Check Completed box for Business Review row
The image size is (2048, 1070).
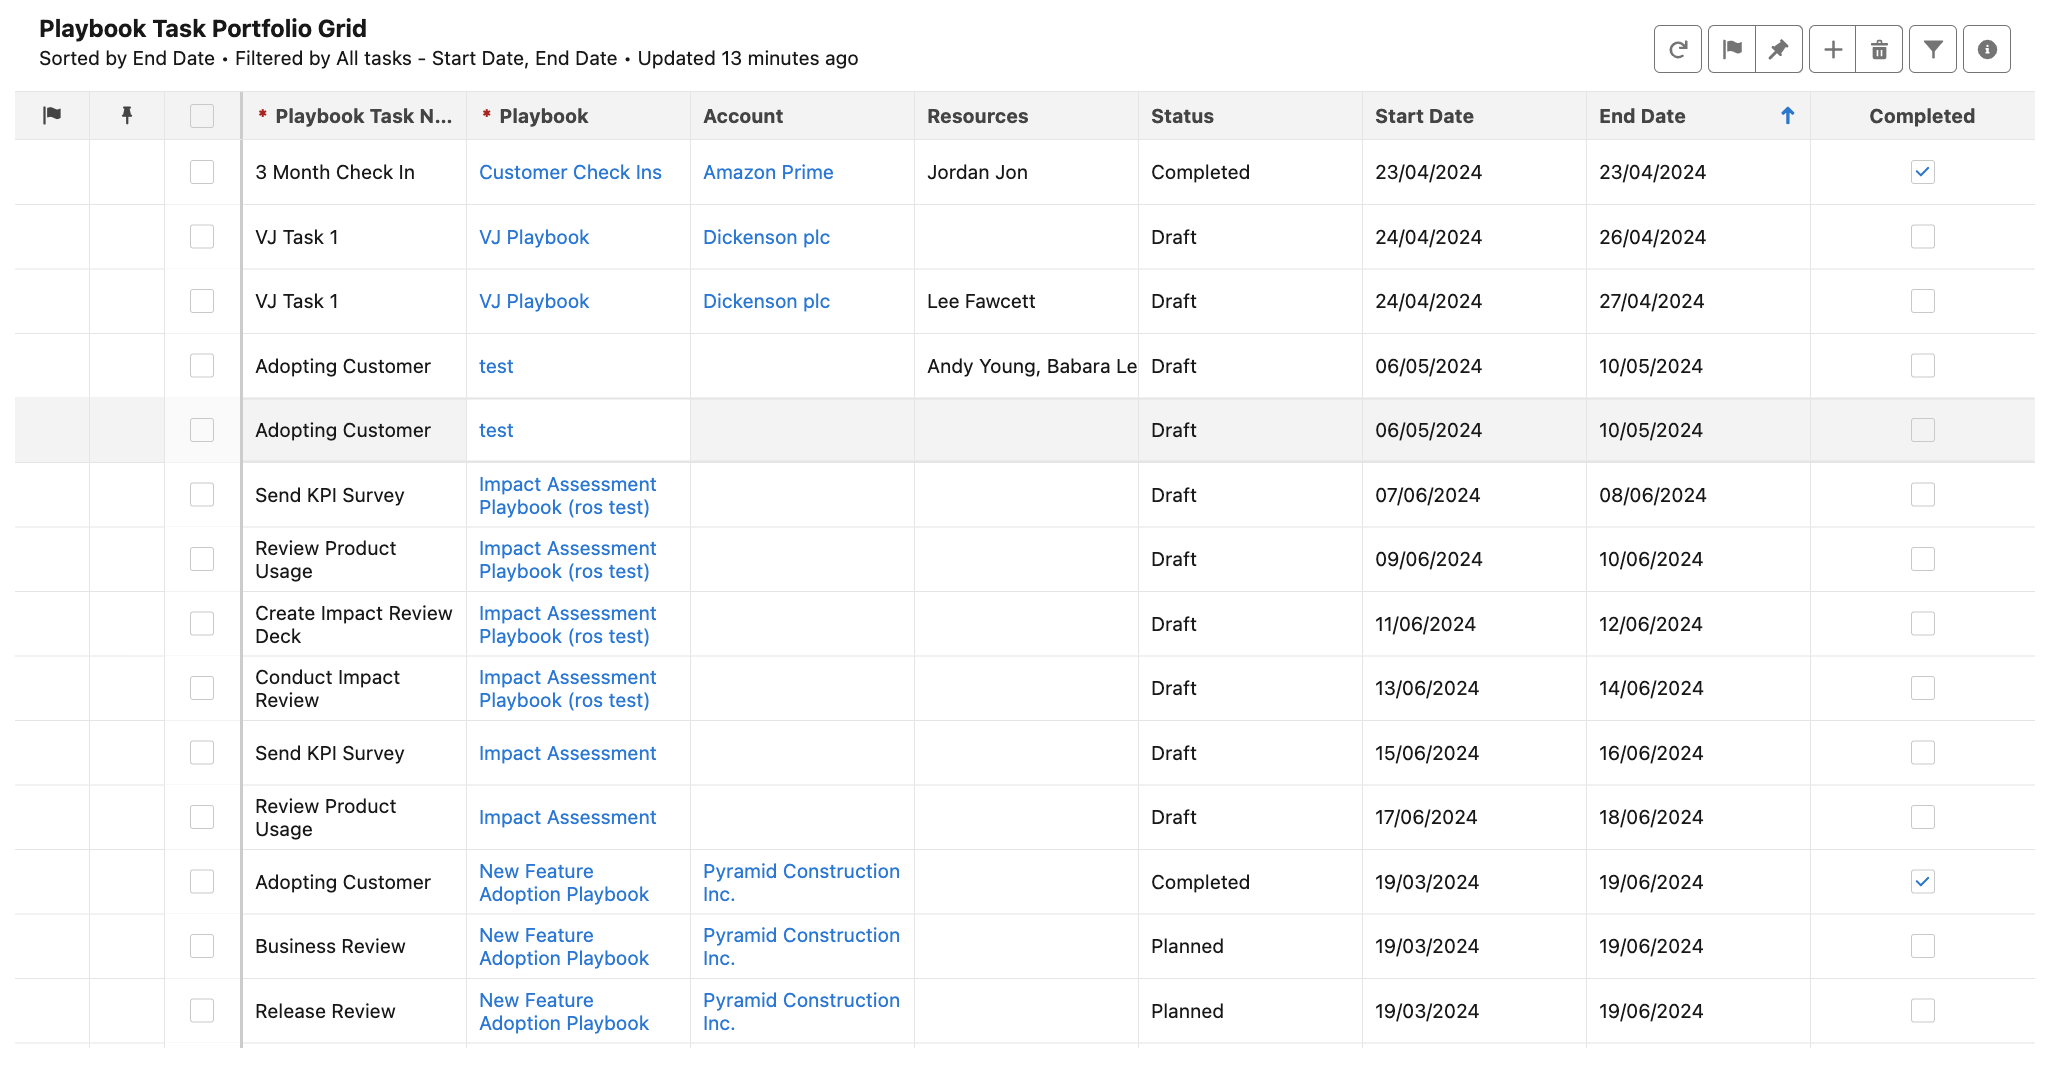click(x=1922, y=946)
